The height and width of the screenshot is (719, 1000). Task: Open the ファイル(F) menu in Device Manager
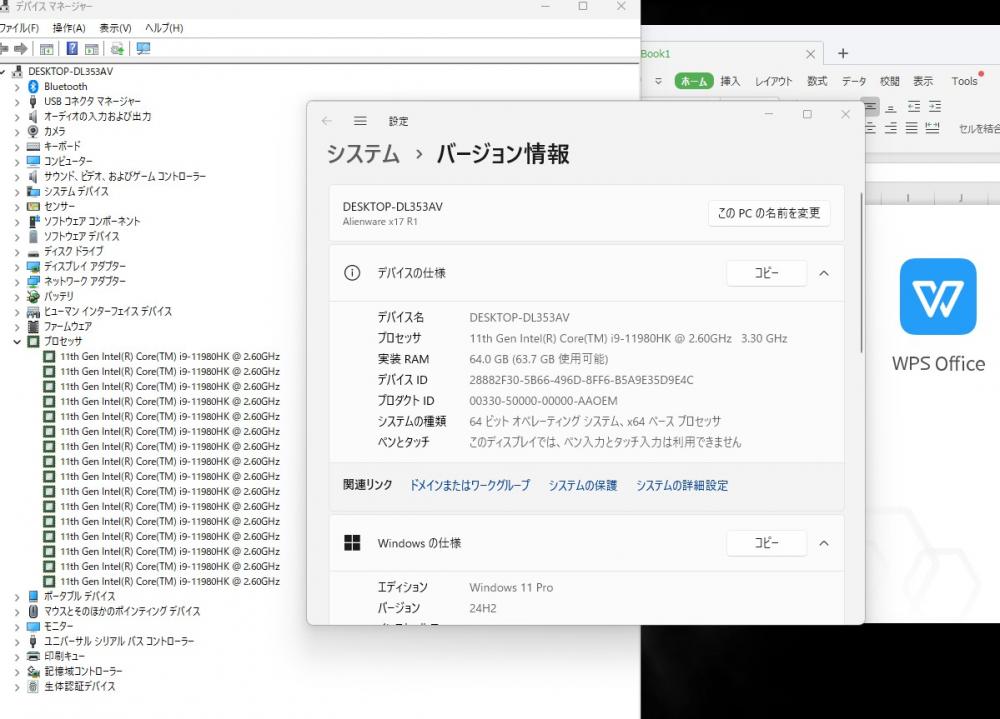18,28
